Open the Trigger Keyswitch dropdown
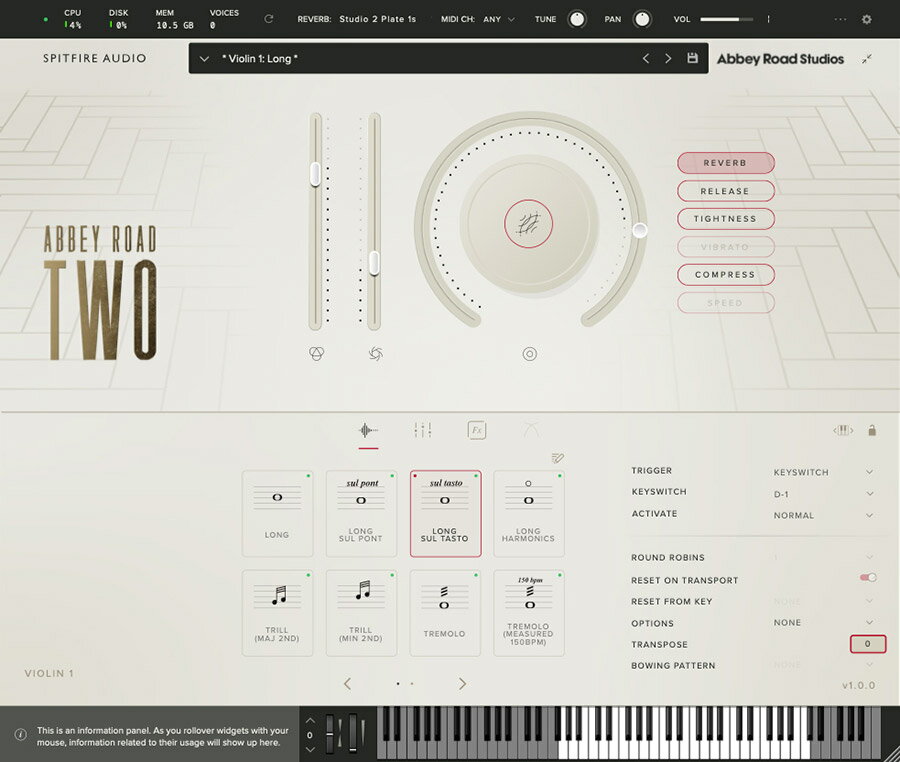Viewport: 900px width, 762px height. [823, 472]
